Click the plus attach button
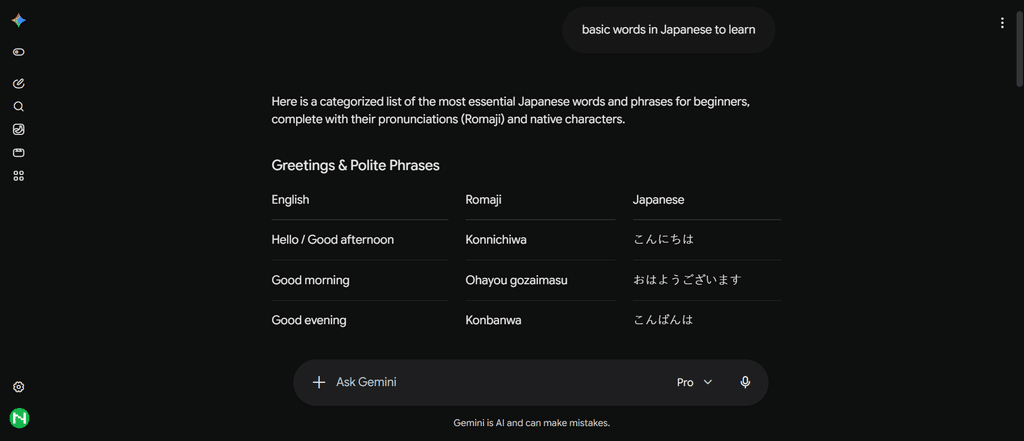Image resolution: width=1024 pixels, height=441 pixels. coord(319,382)
